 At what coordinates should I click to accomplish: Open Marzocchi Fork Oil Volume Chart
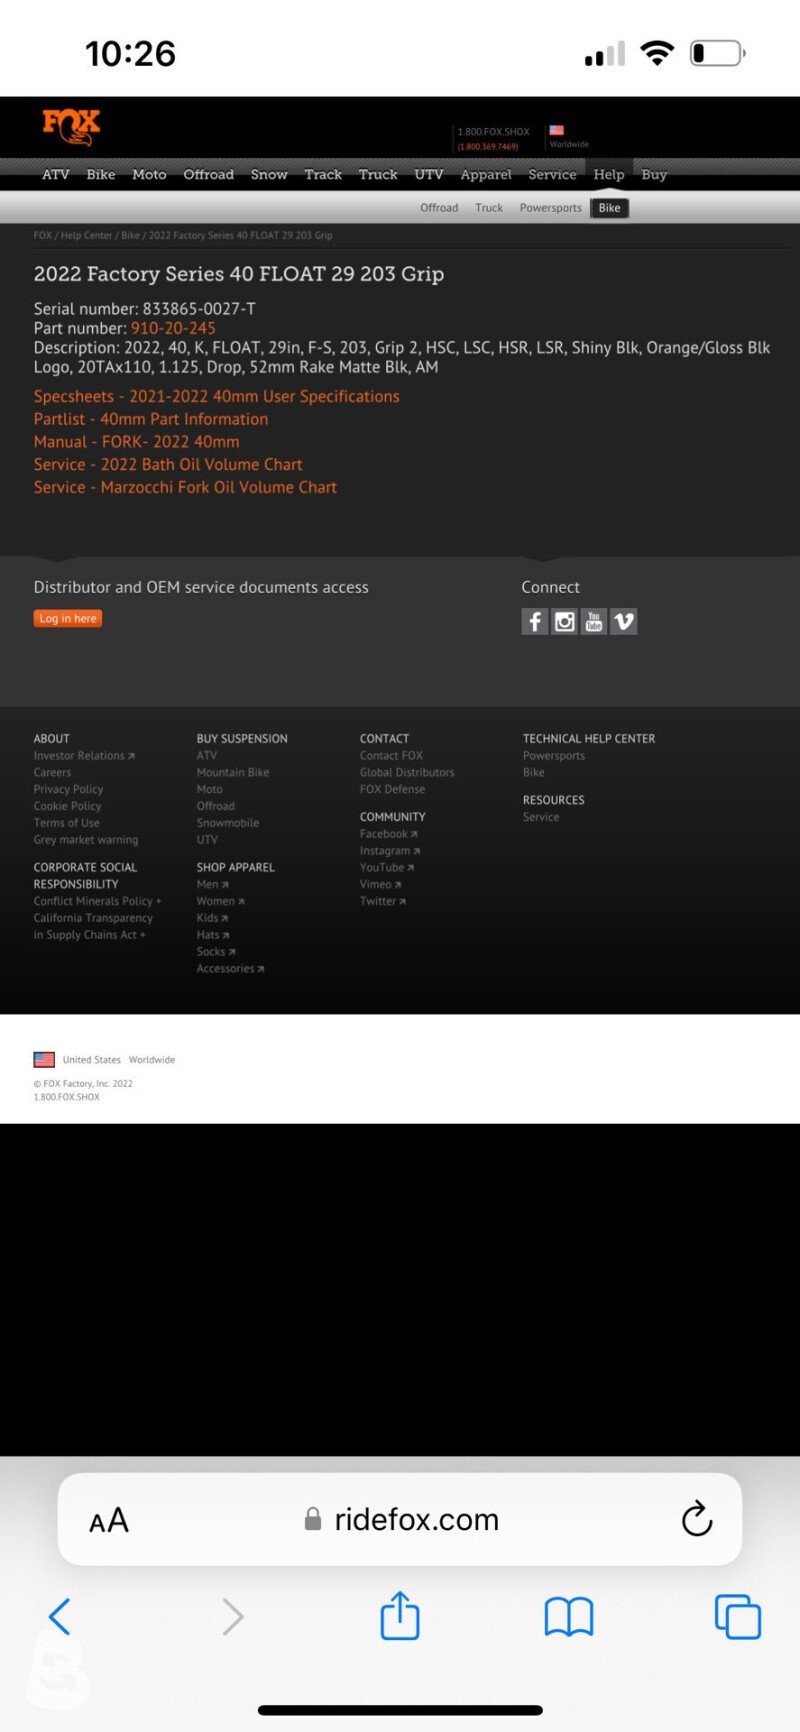coord(185,488)
